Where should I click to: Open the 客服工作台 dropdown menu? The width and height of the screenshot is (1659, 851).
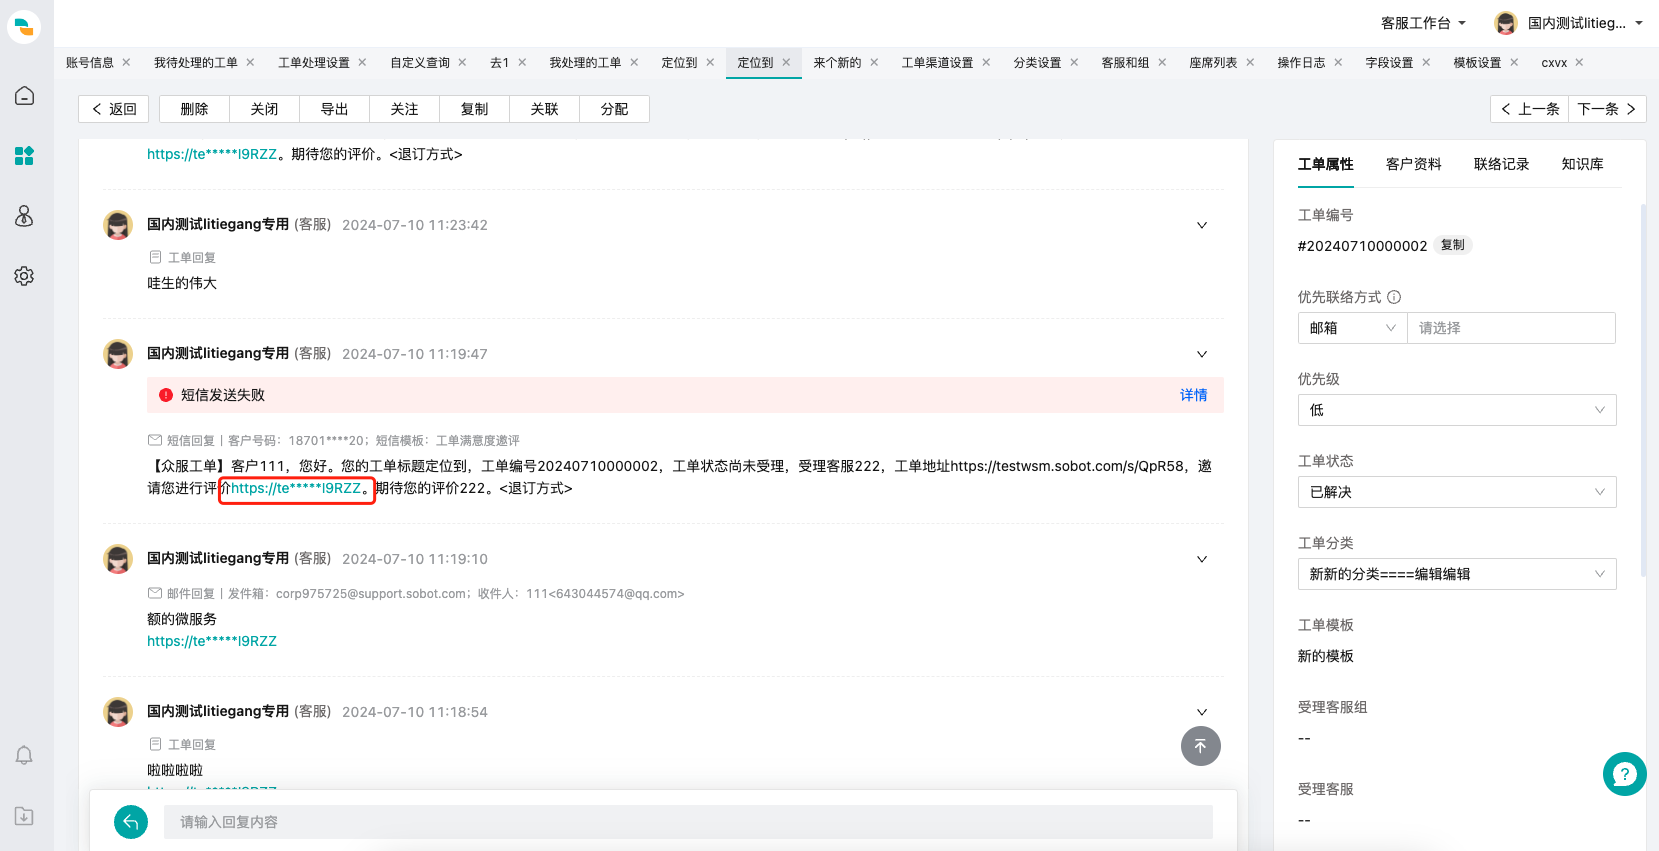tap(1423, 23)
